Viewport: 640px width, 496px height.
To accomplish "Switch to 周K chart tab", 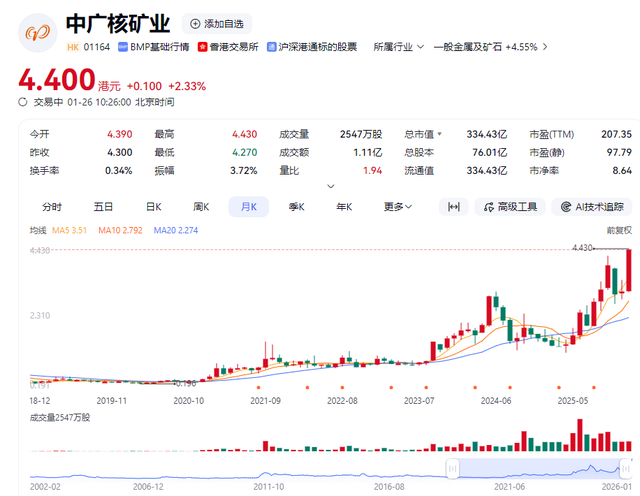I will [x=201, y=207].
